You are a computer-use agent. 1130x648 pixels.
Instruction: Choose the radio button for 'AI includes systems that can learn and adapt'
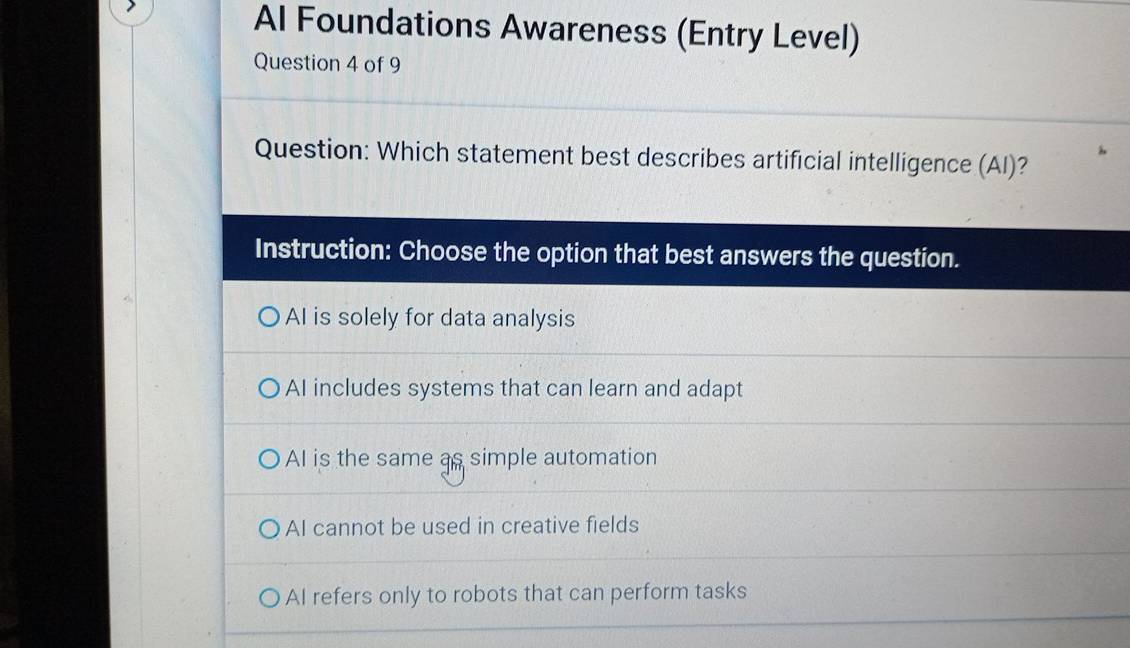pos(269,389)
